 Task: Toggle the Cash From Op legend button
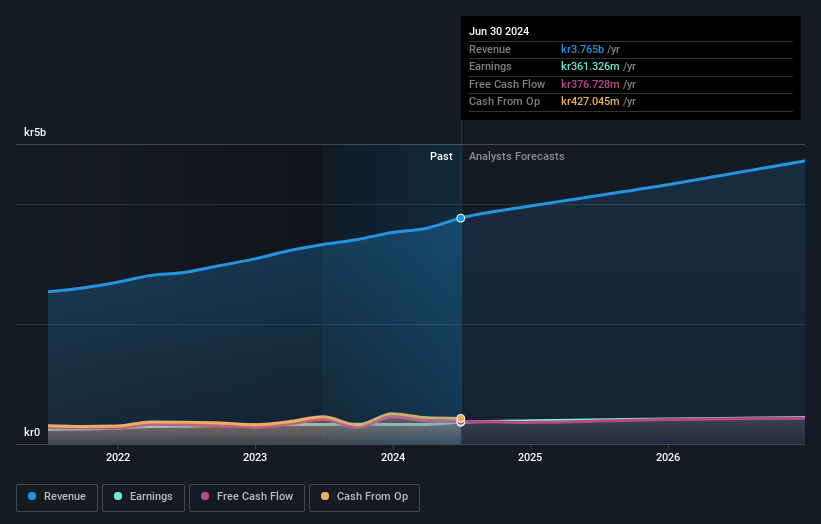coord(364,497)
